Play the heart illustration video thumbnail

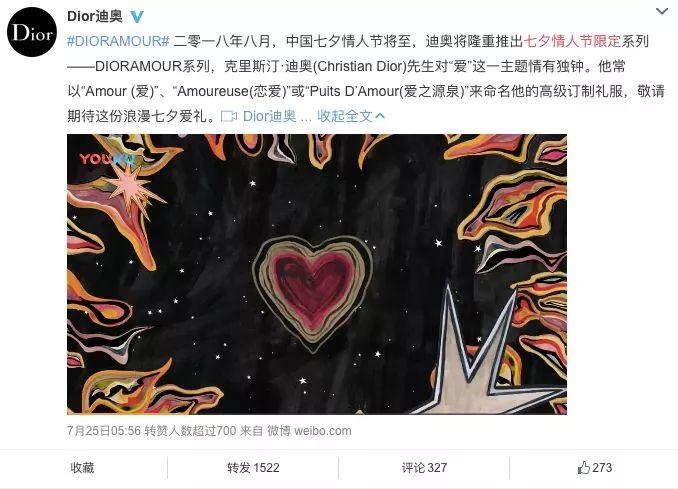[317, 274]
